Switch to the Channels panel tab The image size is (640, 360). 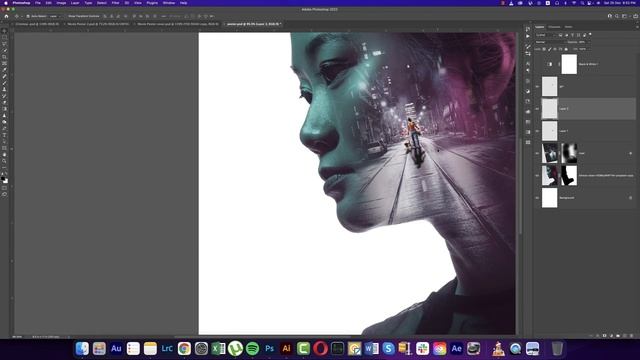coord(554,27)
